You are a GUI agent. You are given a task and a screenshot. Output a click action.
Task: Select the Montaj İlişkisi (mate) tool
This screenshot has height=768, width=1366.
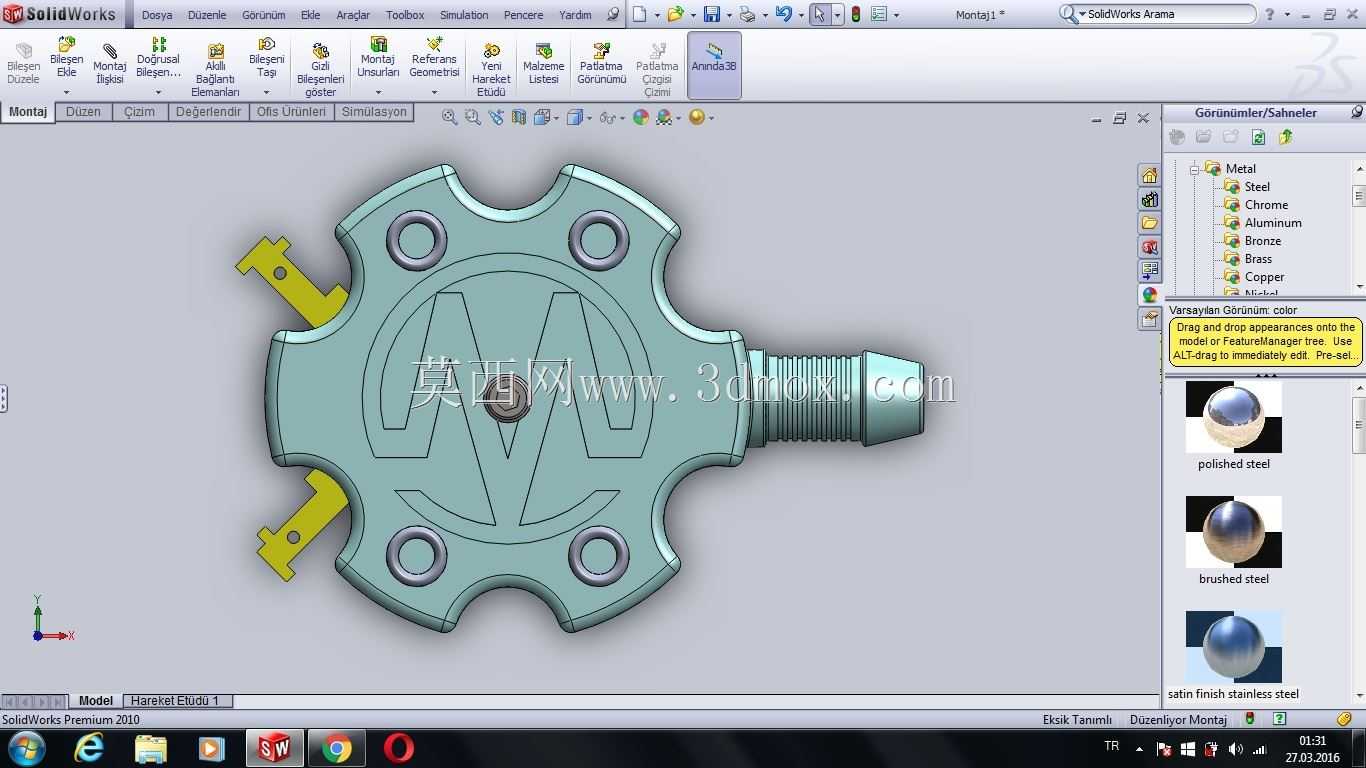click(x=110, y=64)
